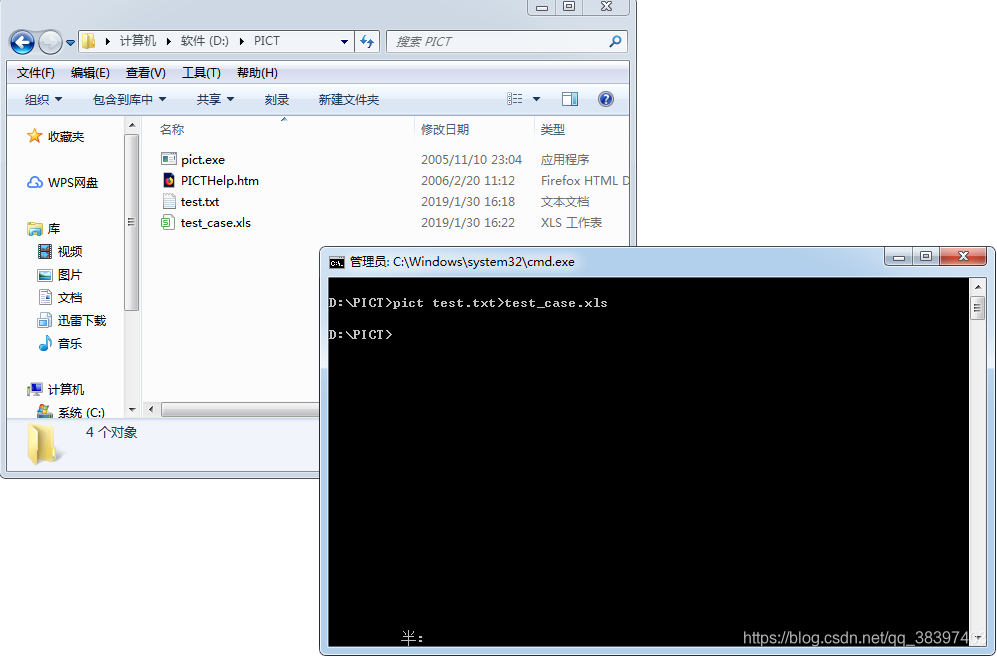This screenshot has height=657, width=997.
Task: Click the Back navigation arrow in Explorer
Action: pyautogui.click(x=22, y=43)
